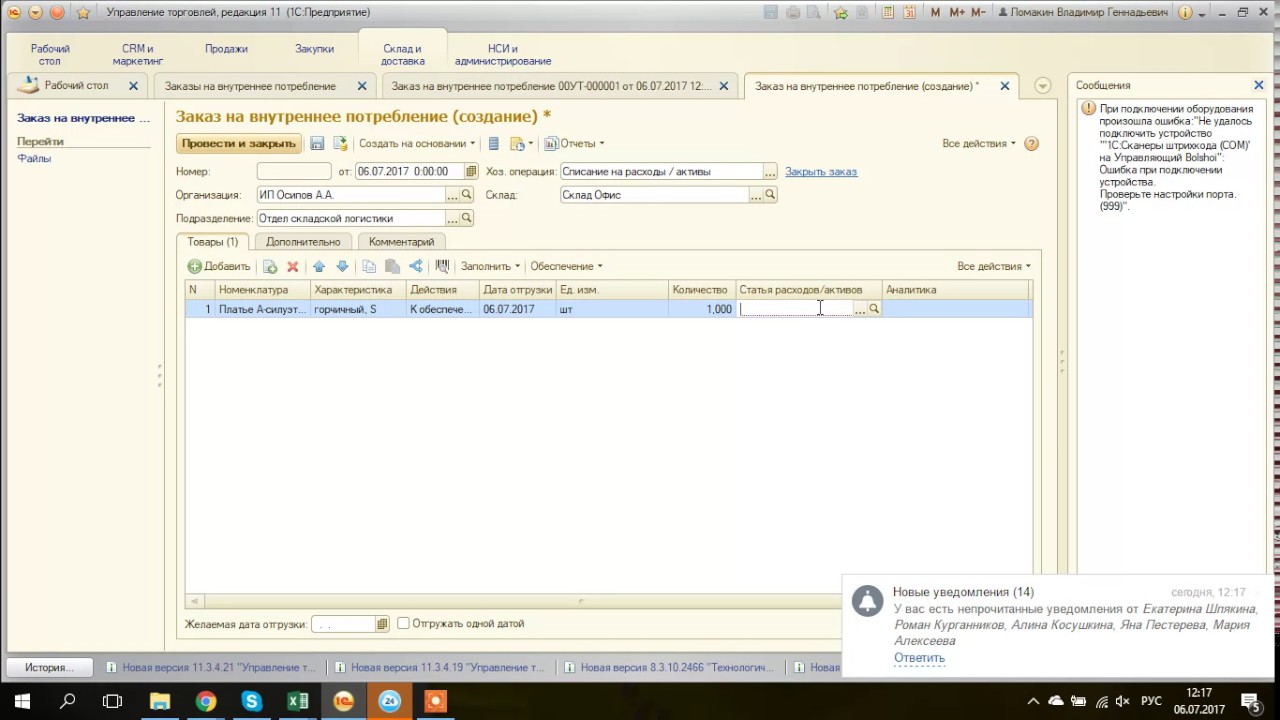This screenshot has height=720, width=1280.
Task: Click the magnifier next to ИП Осипов А.А.
Action: coord(466,195)
